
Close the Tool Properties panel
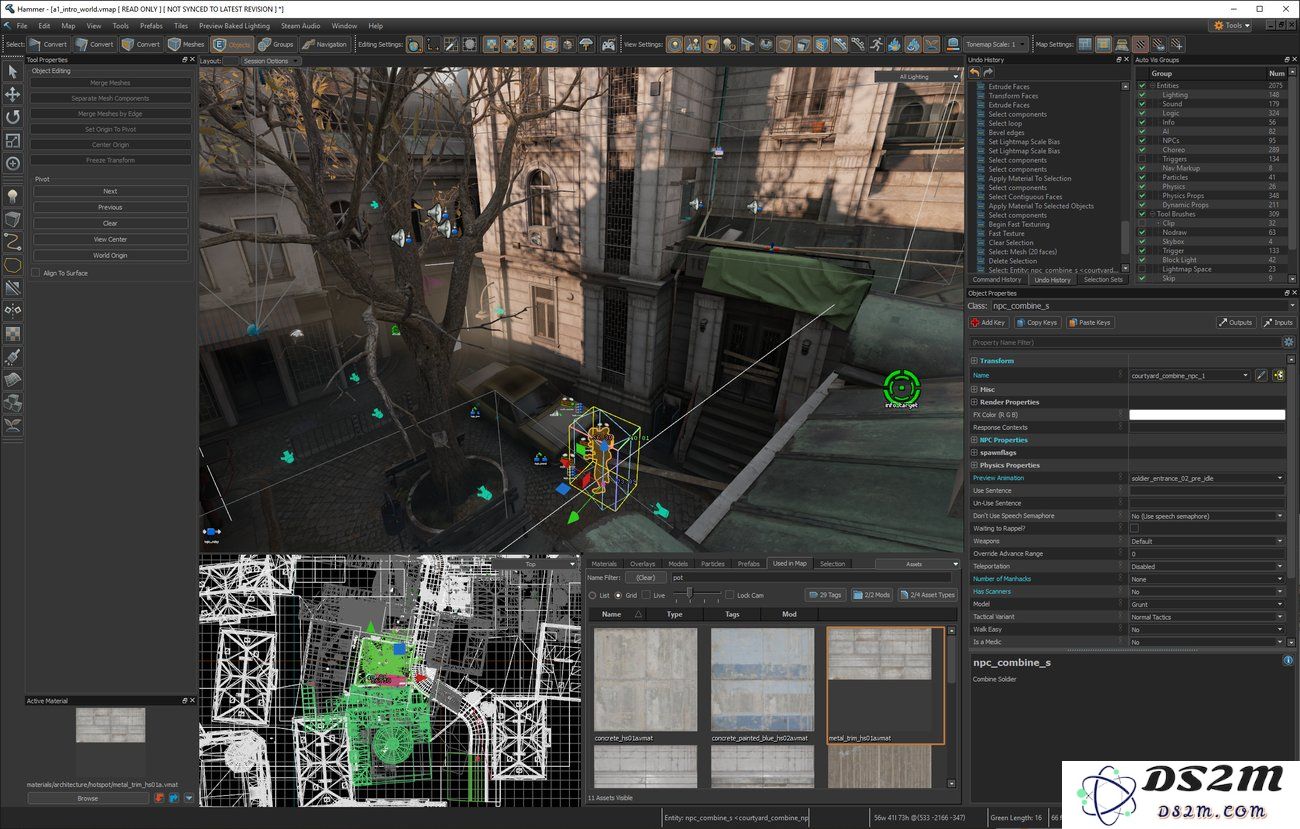click(x=192, y=60)
